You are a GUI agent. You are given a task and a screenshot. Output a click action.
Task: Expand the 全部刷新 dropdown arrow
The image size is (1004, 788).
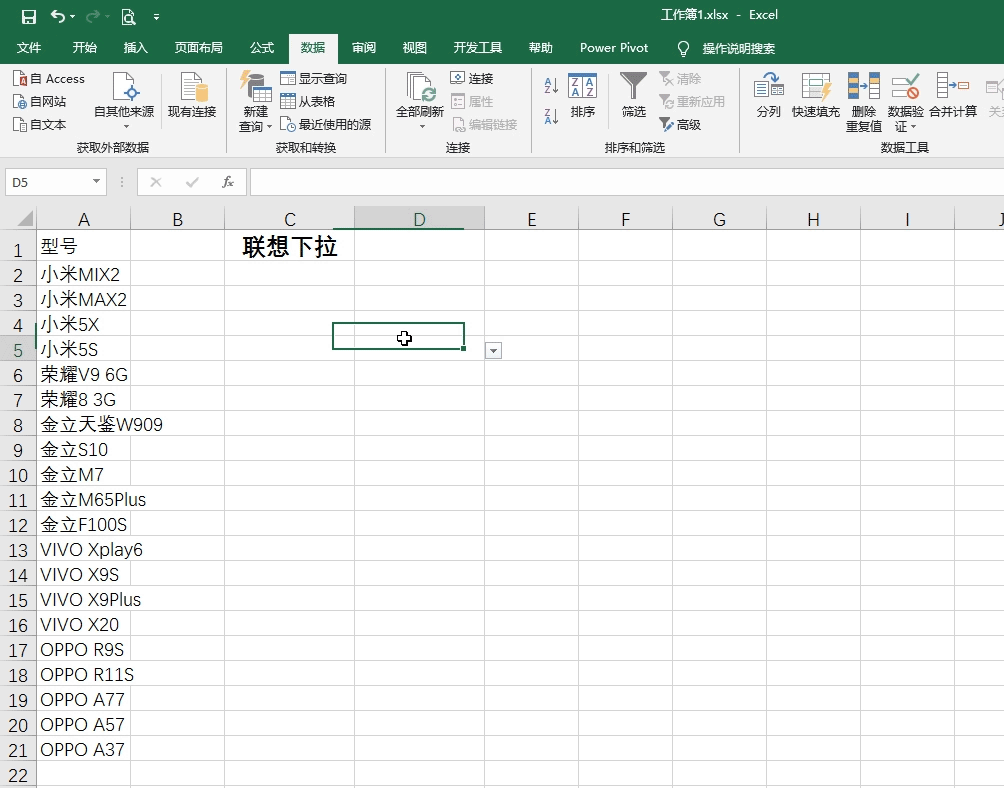click(x=422, y=127)
